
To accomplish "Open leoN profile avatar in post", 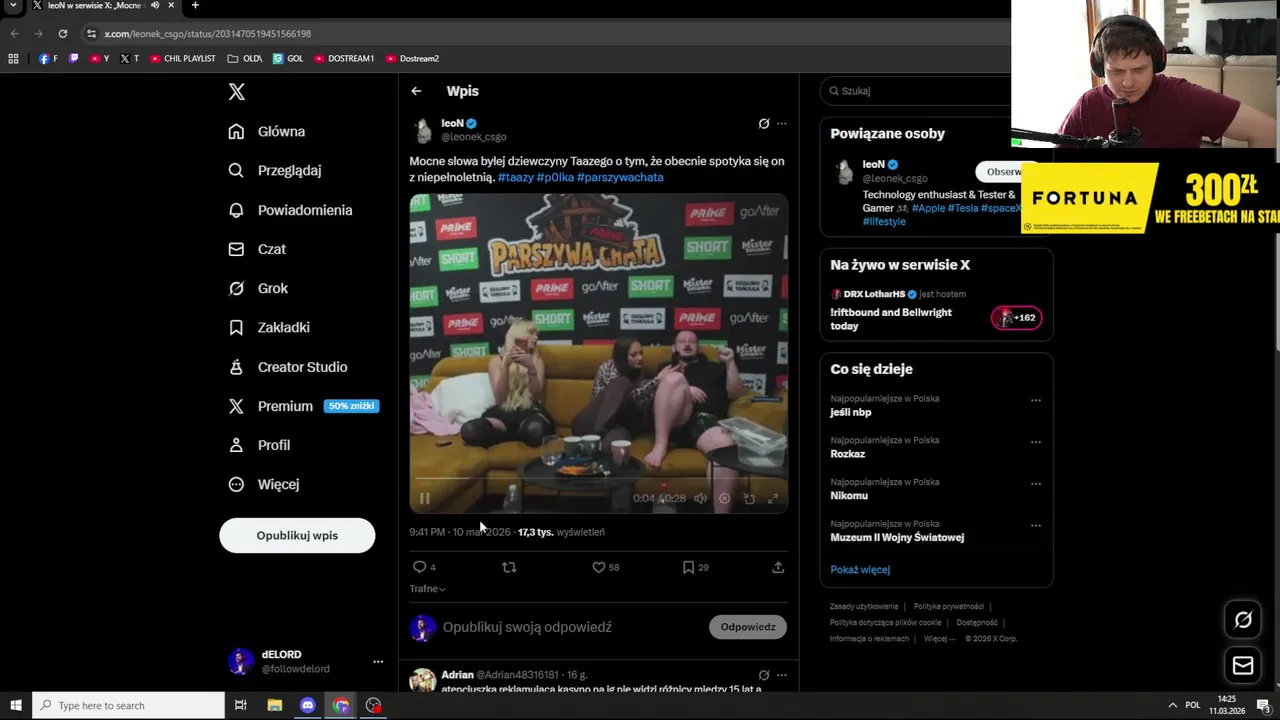I will (423, 130).
